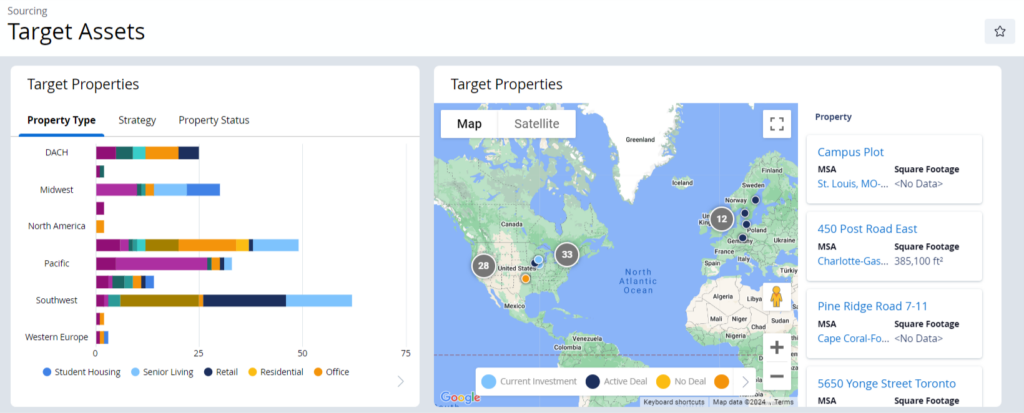This screenshot has width=1024, height=413.
Task: Select the Street View pegman icon
Action: [x=776, y=298]
